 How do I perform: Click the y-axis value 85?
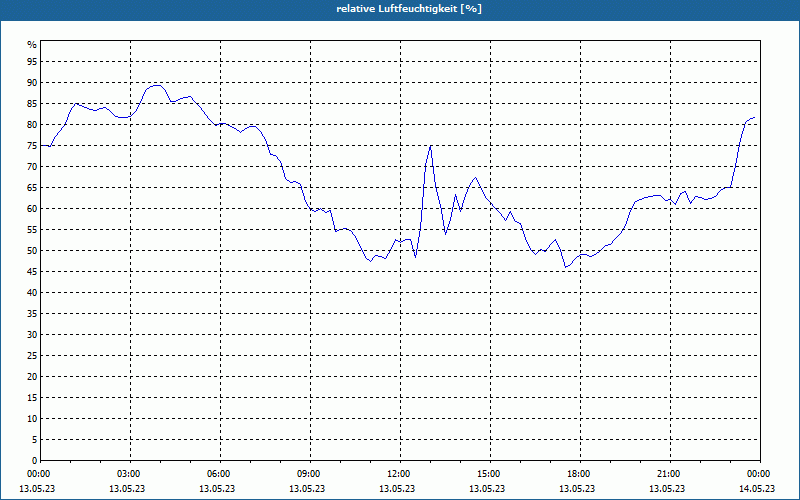32,104
